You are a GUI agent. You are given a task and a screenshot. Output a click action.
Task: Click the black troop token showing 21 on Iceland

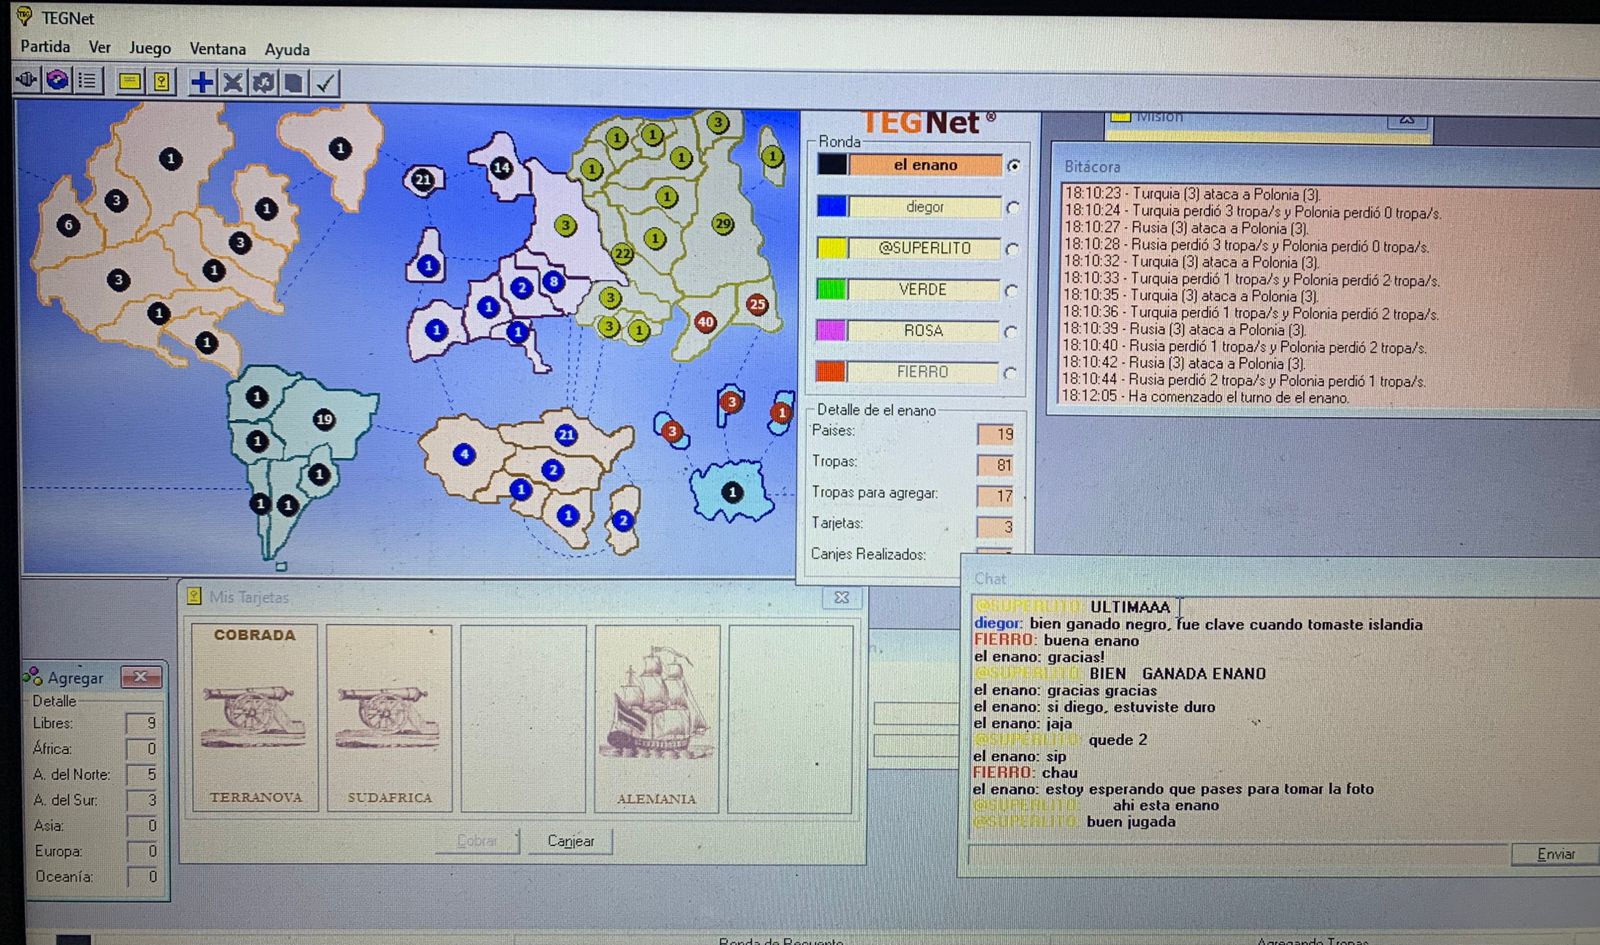(423, 180)
